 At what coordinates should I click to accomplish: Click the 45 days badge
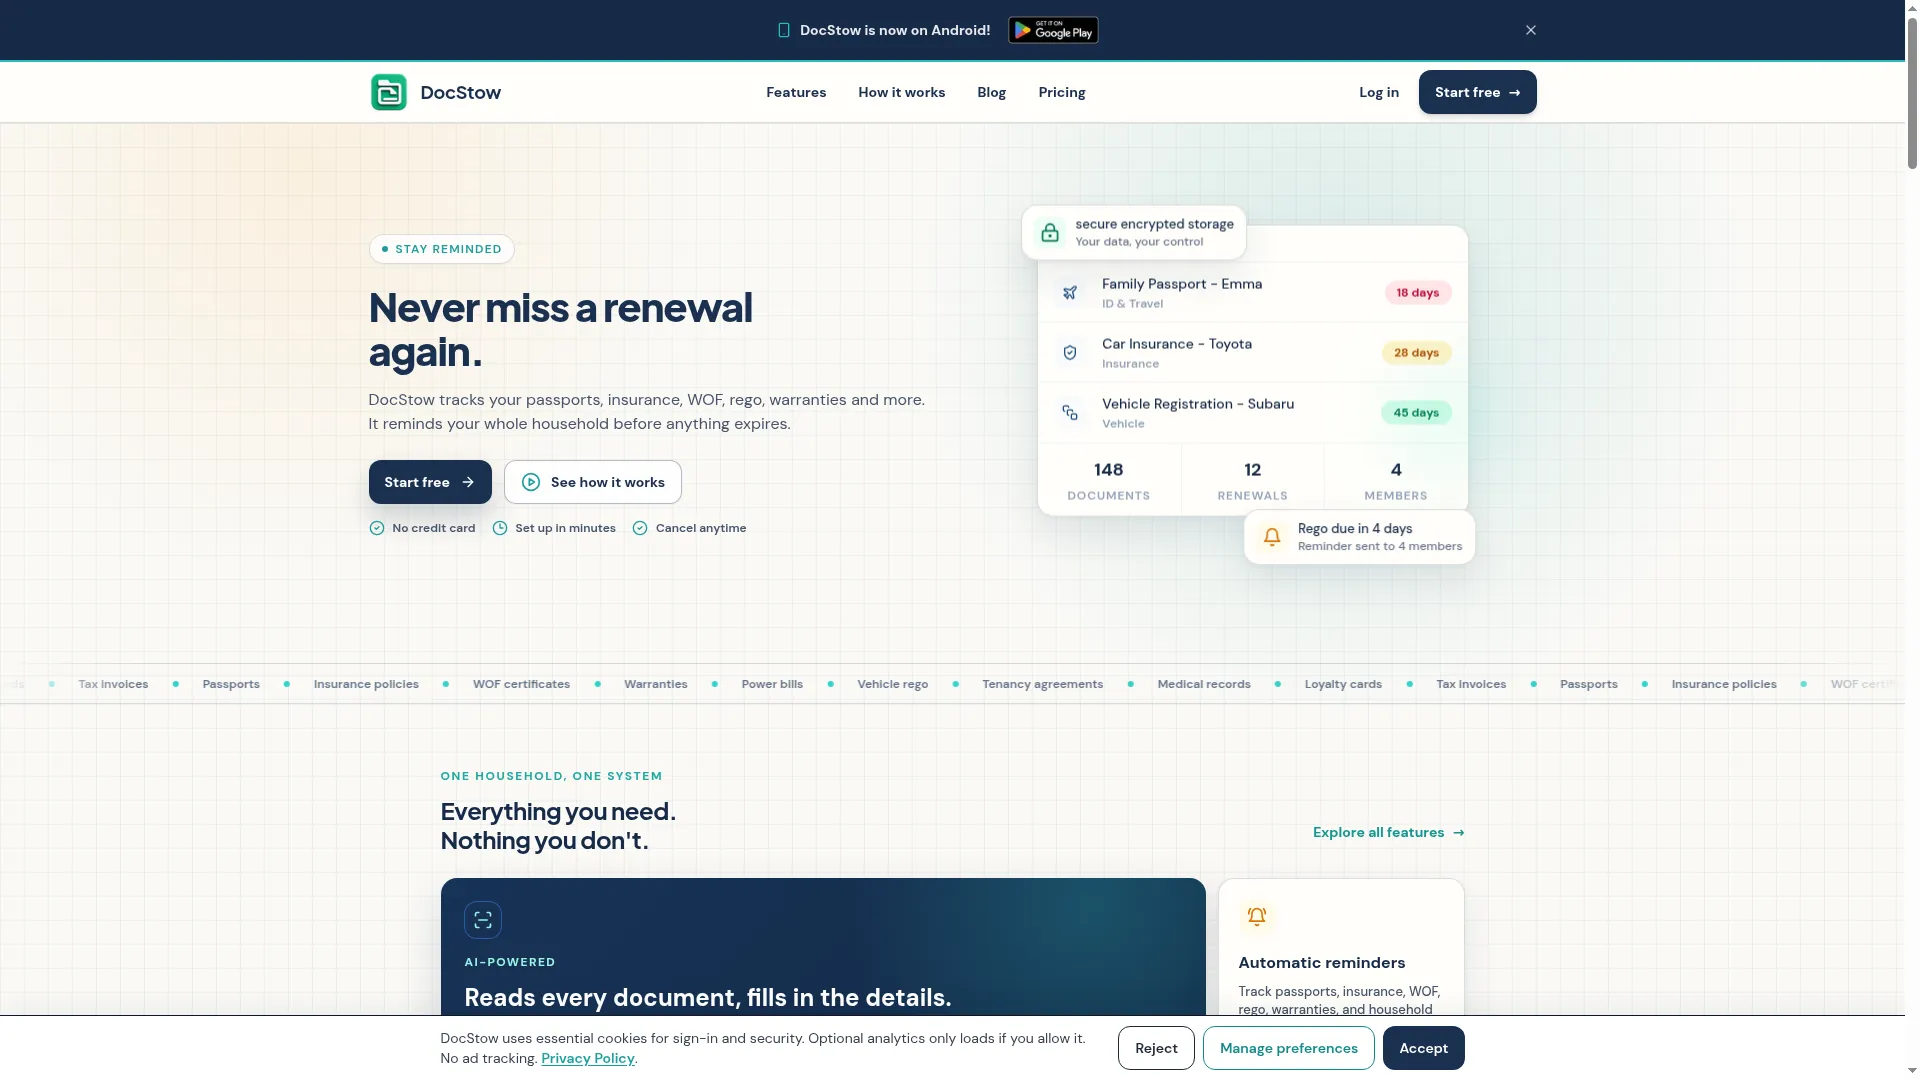coord(1416,412)
